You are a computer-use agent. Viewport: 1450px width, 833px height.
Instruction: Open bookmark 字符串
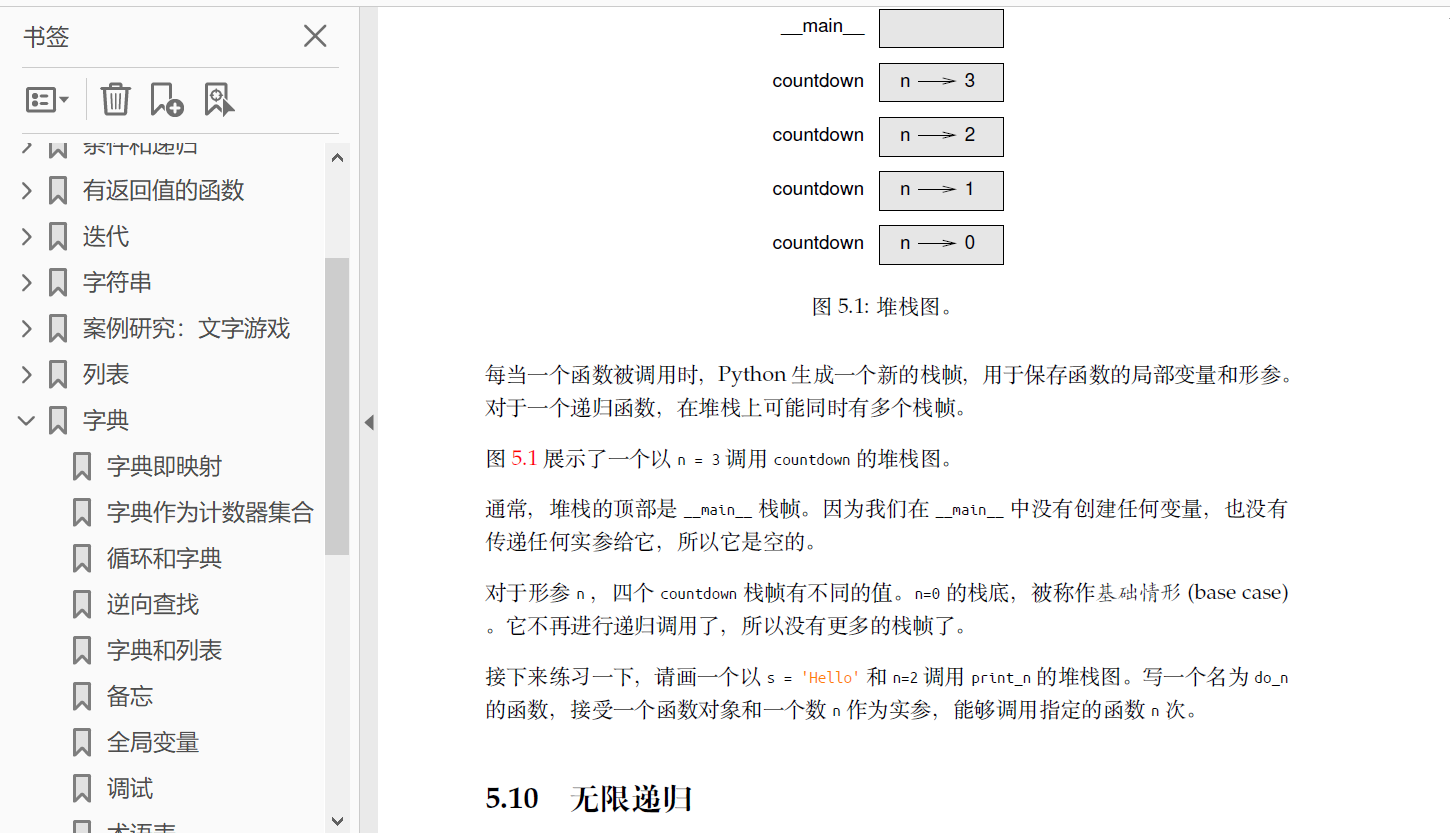[117, 282]
